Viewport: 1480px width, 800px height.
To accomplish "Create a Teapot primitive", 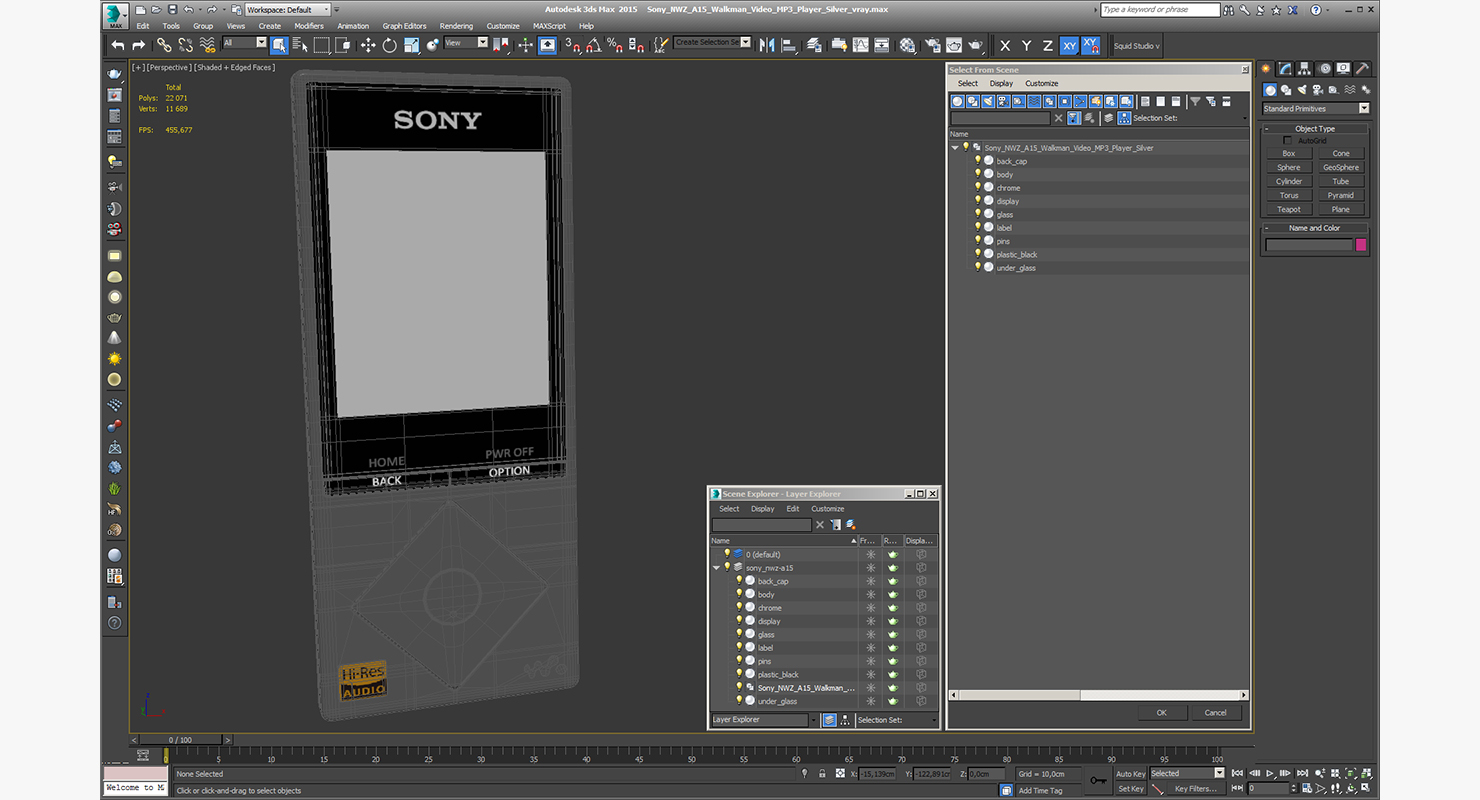I will tap(1289, 209).
